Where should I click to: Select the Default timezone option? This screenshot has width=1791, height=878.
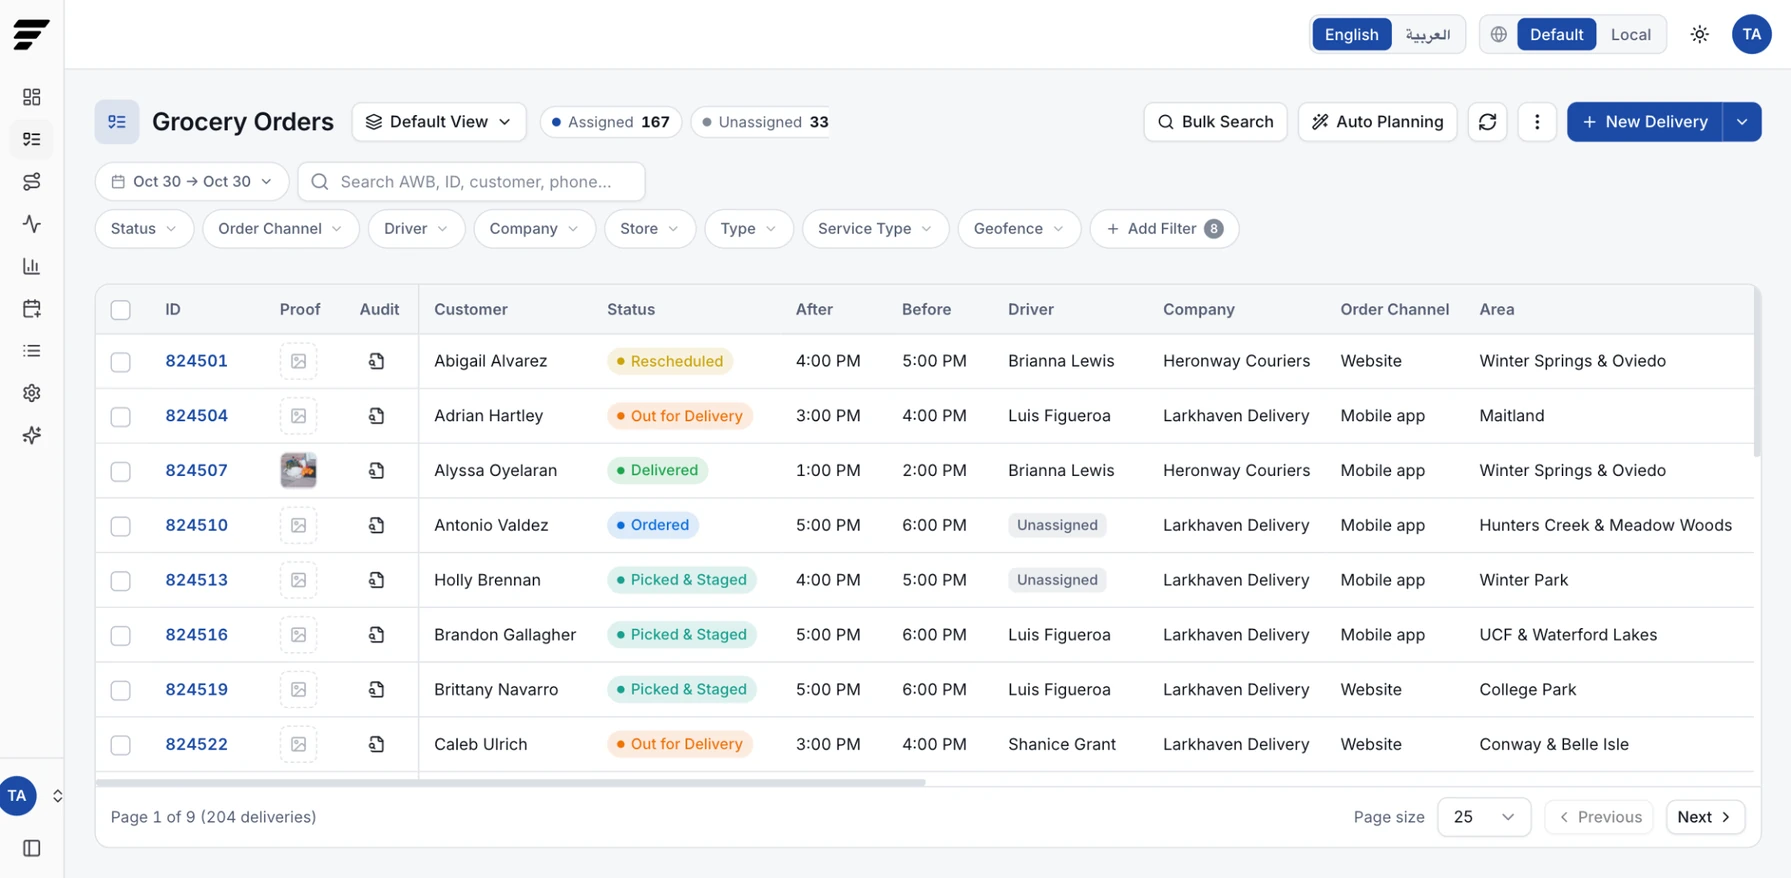point(1556,34)
